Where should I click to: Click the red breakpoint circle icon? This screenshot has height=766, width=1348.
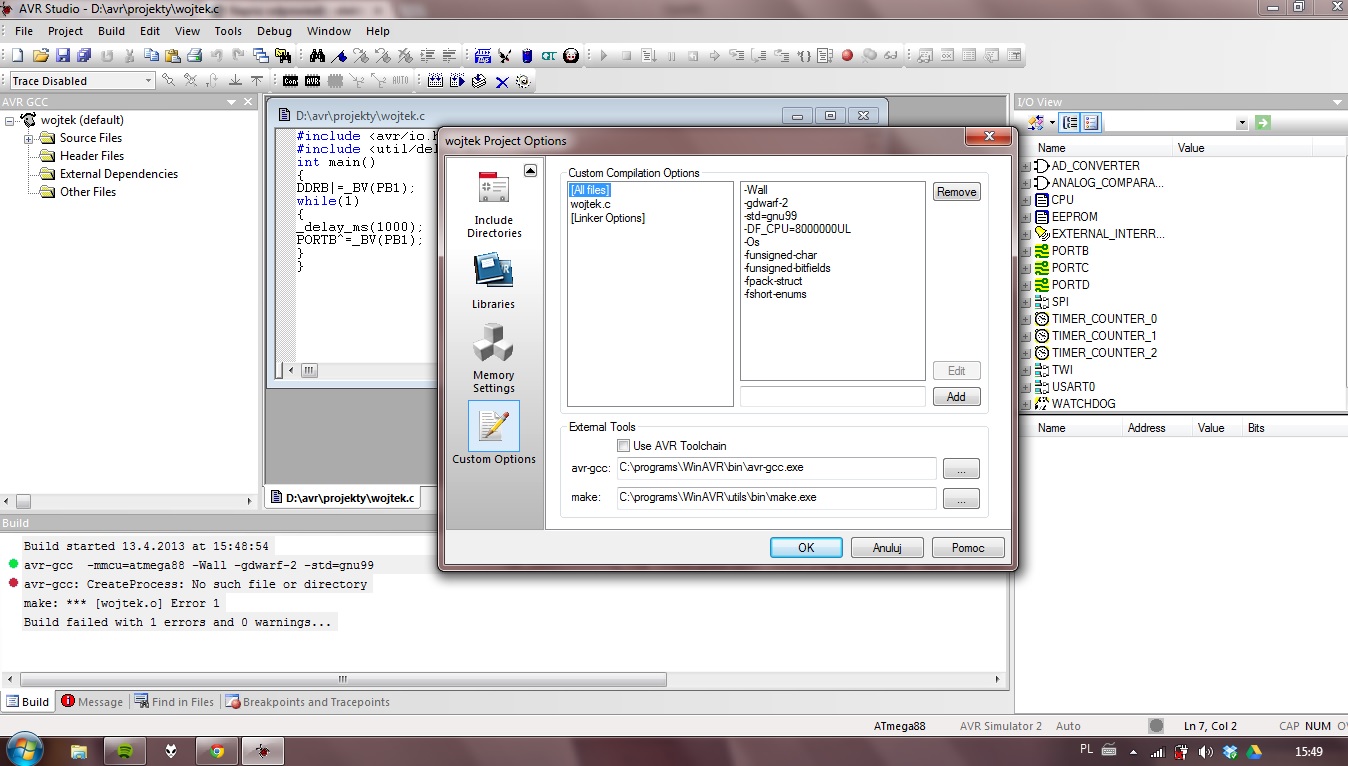coord(847,56)
